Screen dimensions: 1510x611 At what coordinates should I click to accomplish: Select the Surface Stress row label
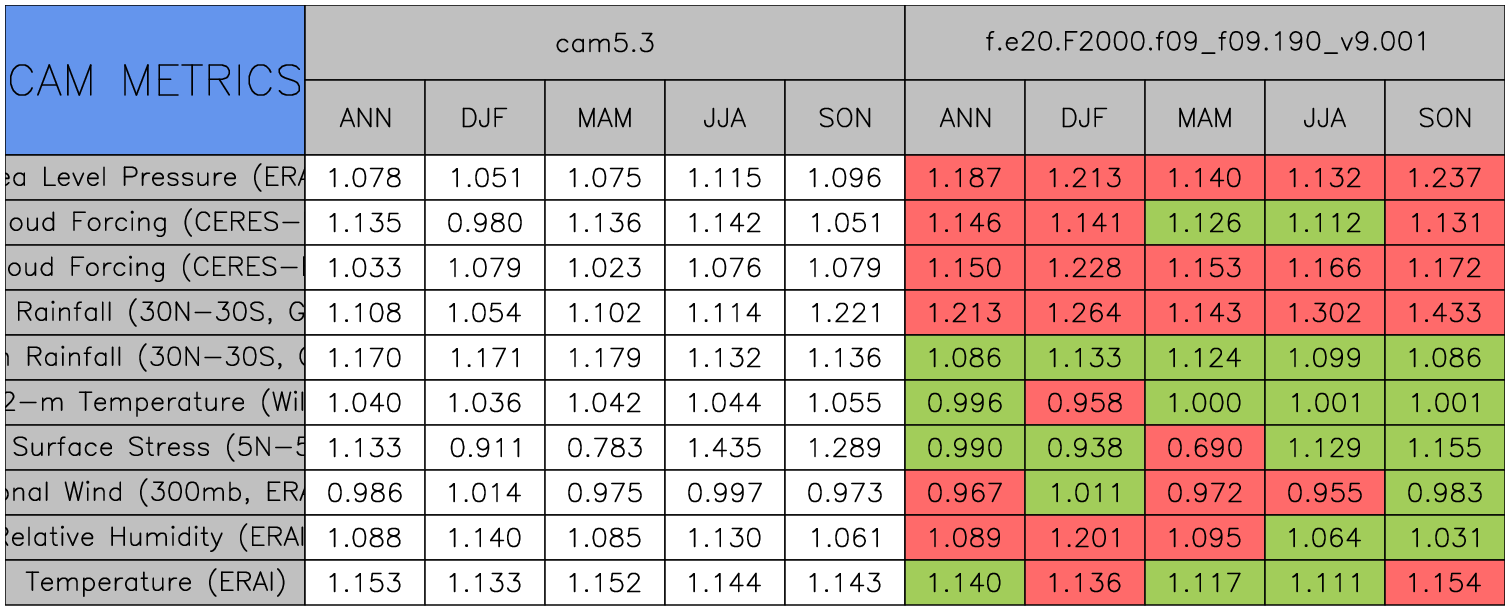[x=155, y=448]
